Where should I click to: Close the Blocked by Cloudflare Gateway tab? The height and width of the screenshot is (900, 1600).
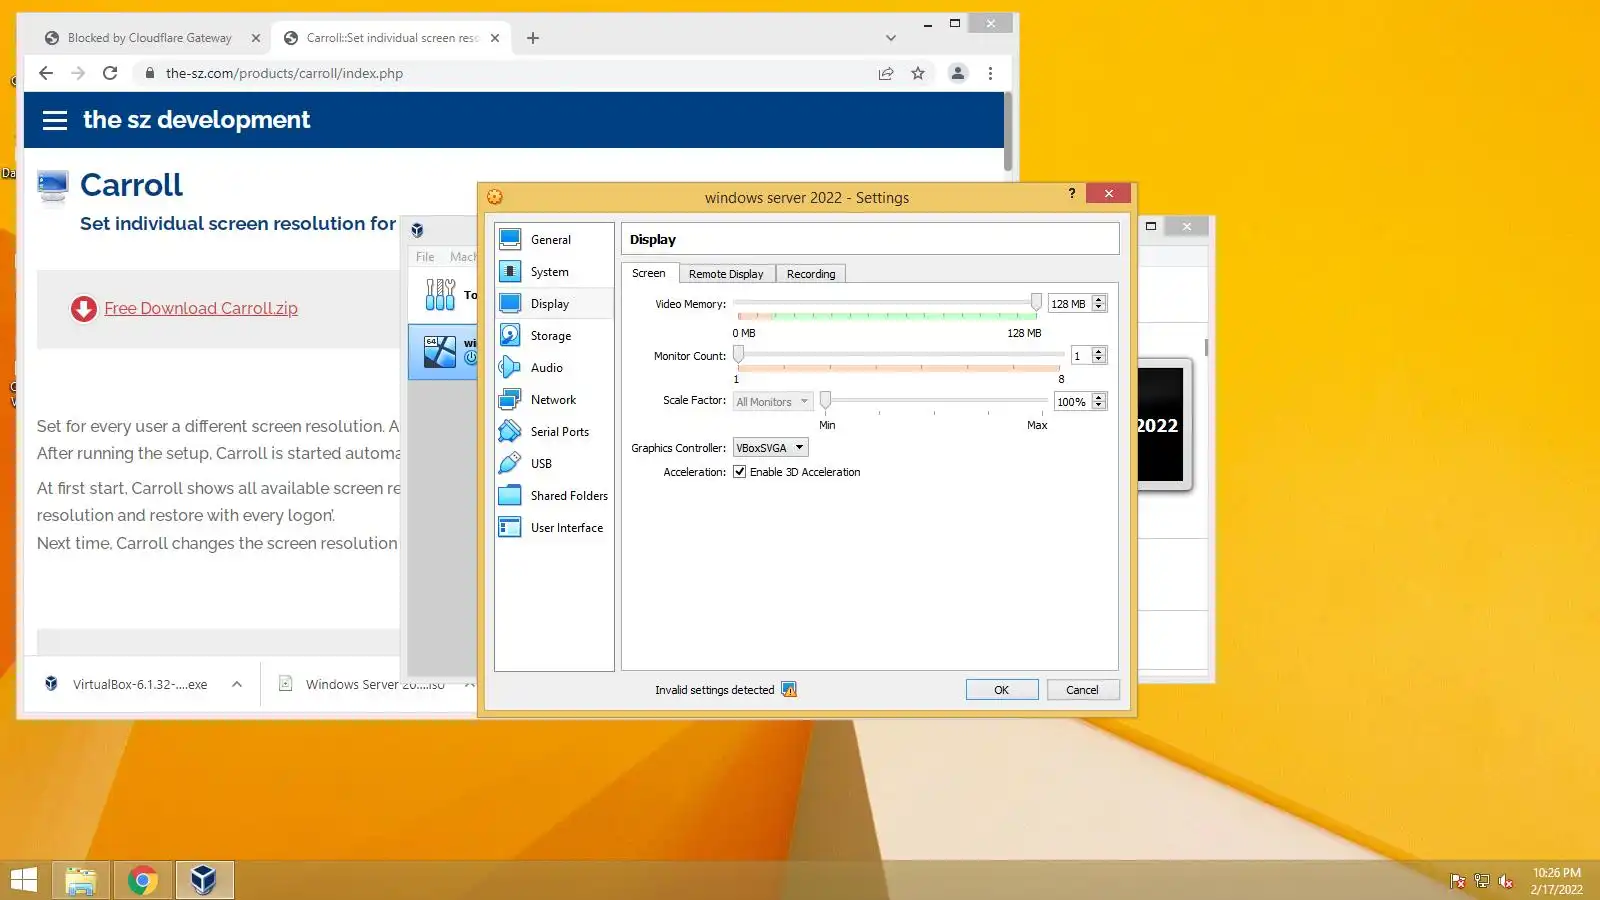[x=256, y=38]
